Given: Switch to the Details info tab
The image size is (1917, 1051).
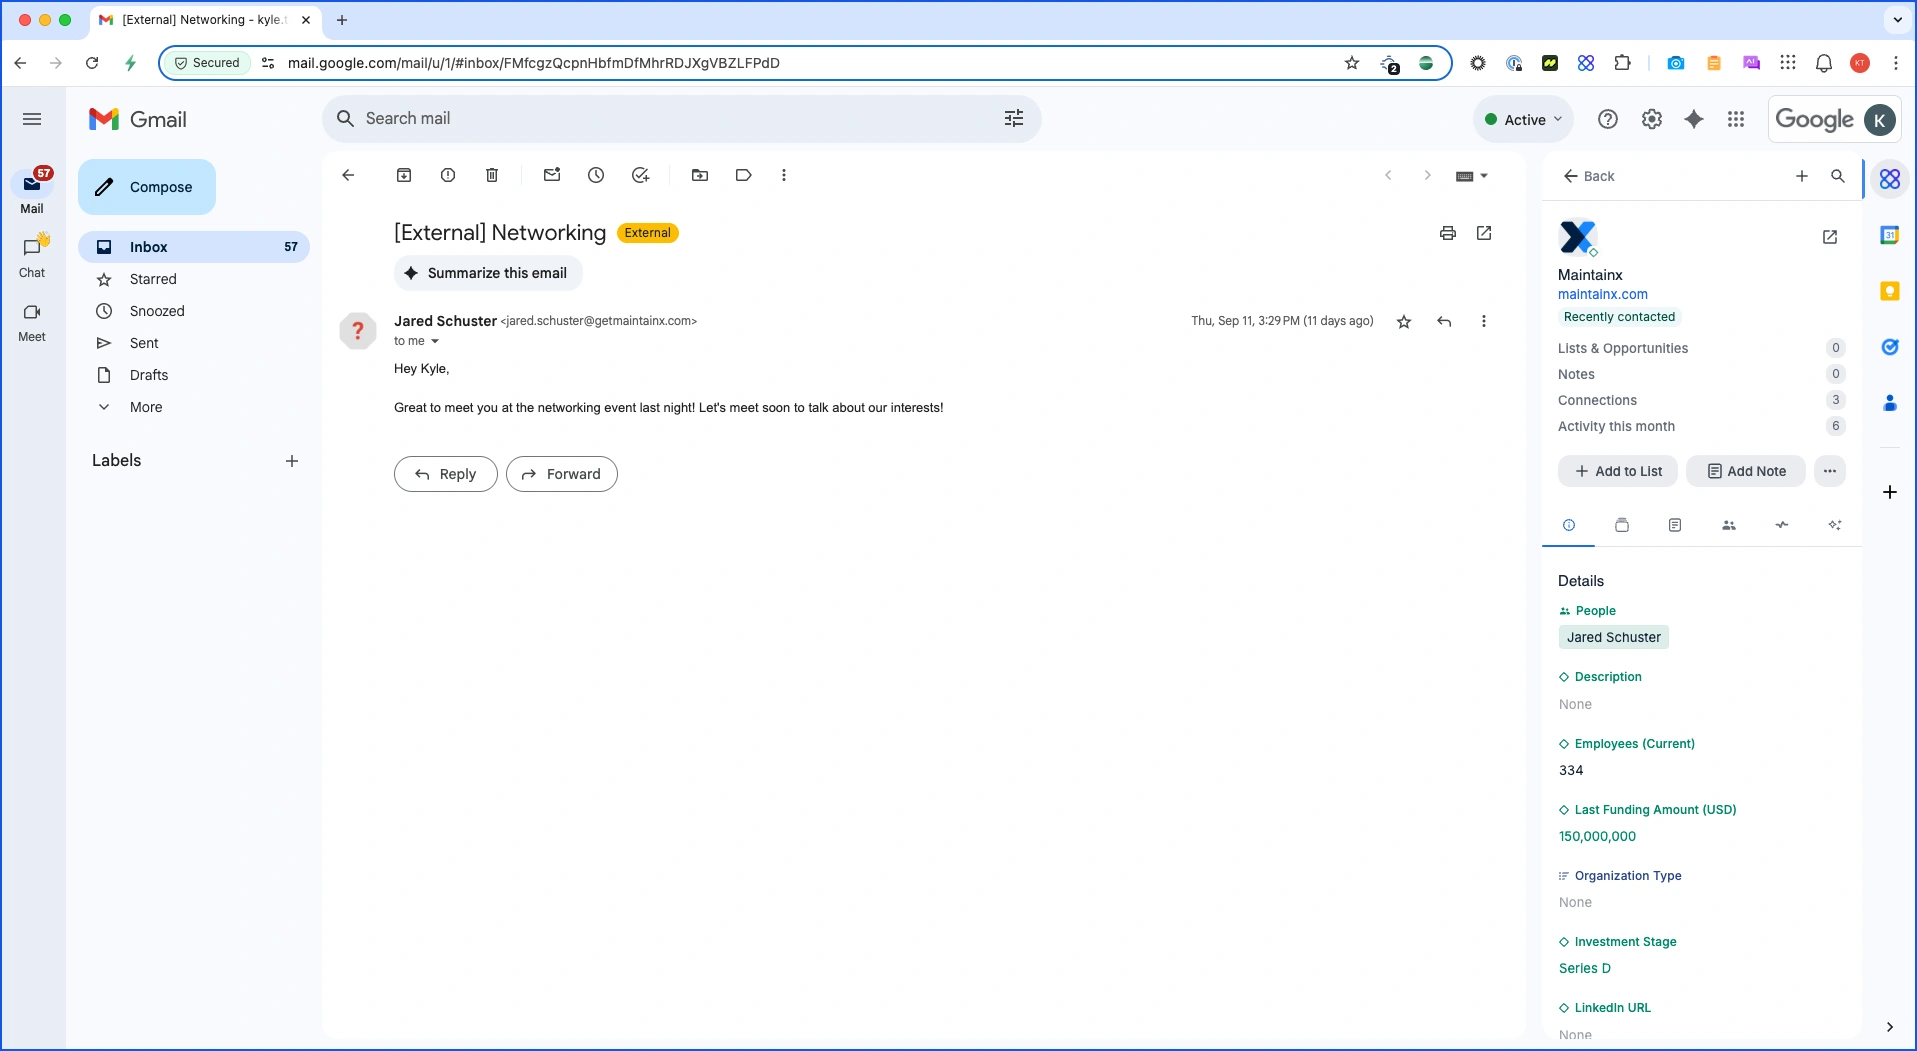Looking at the screenshot, I should [x=1569, y=525].
